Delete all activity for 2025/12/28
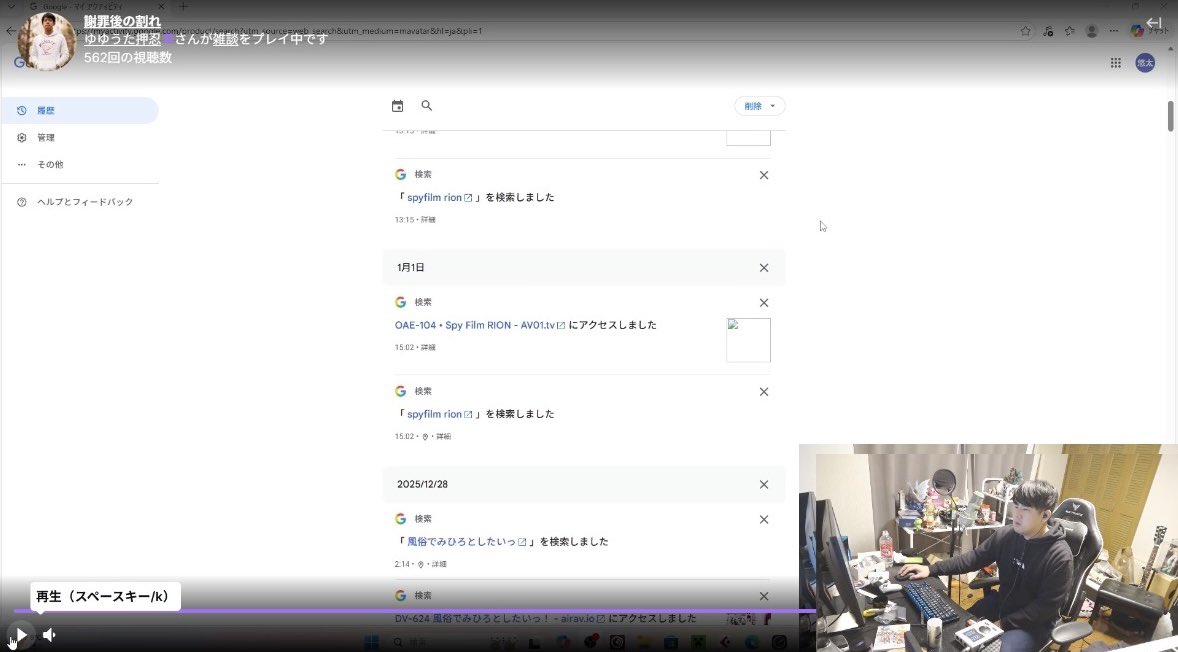Screen dimensions: 1178x652 [764, 484]
